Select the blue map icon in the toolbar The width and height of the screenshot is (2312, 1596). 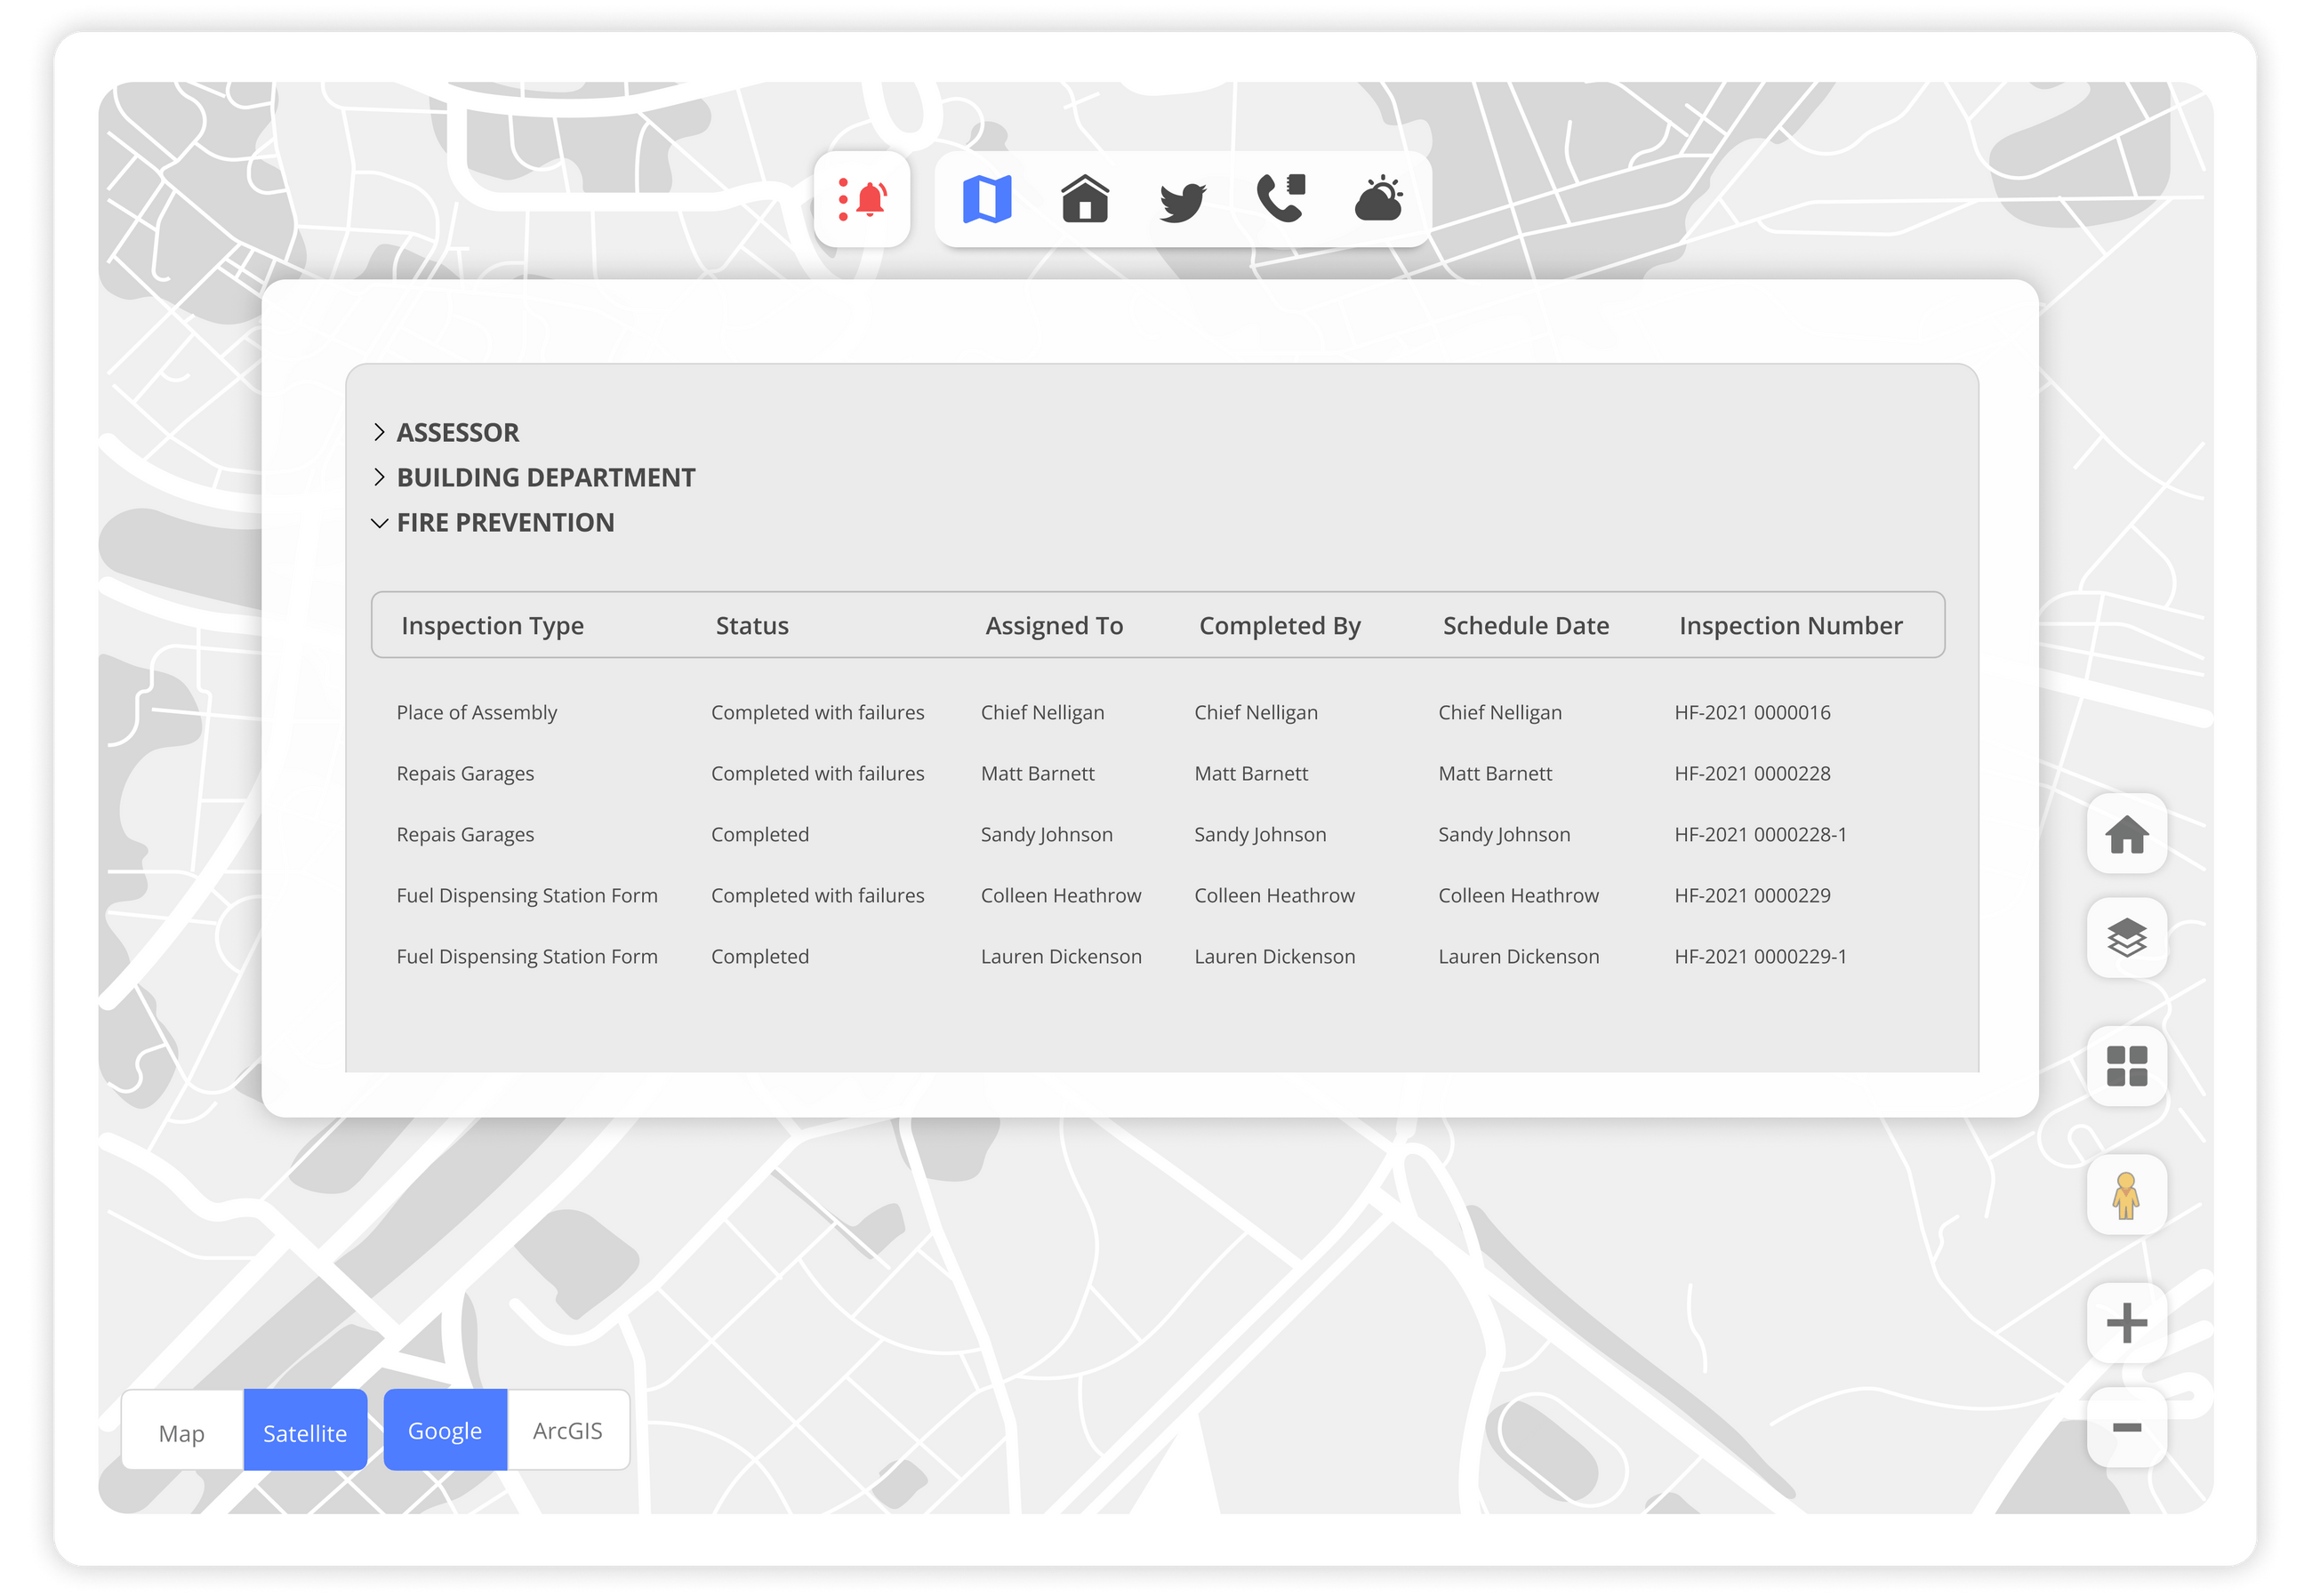pyautogui.click(x=988, y=198)
